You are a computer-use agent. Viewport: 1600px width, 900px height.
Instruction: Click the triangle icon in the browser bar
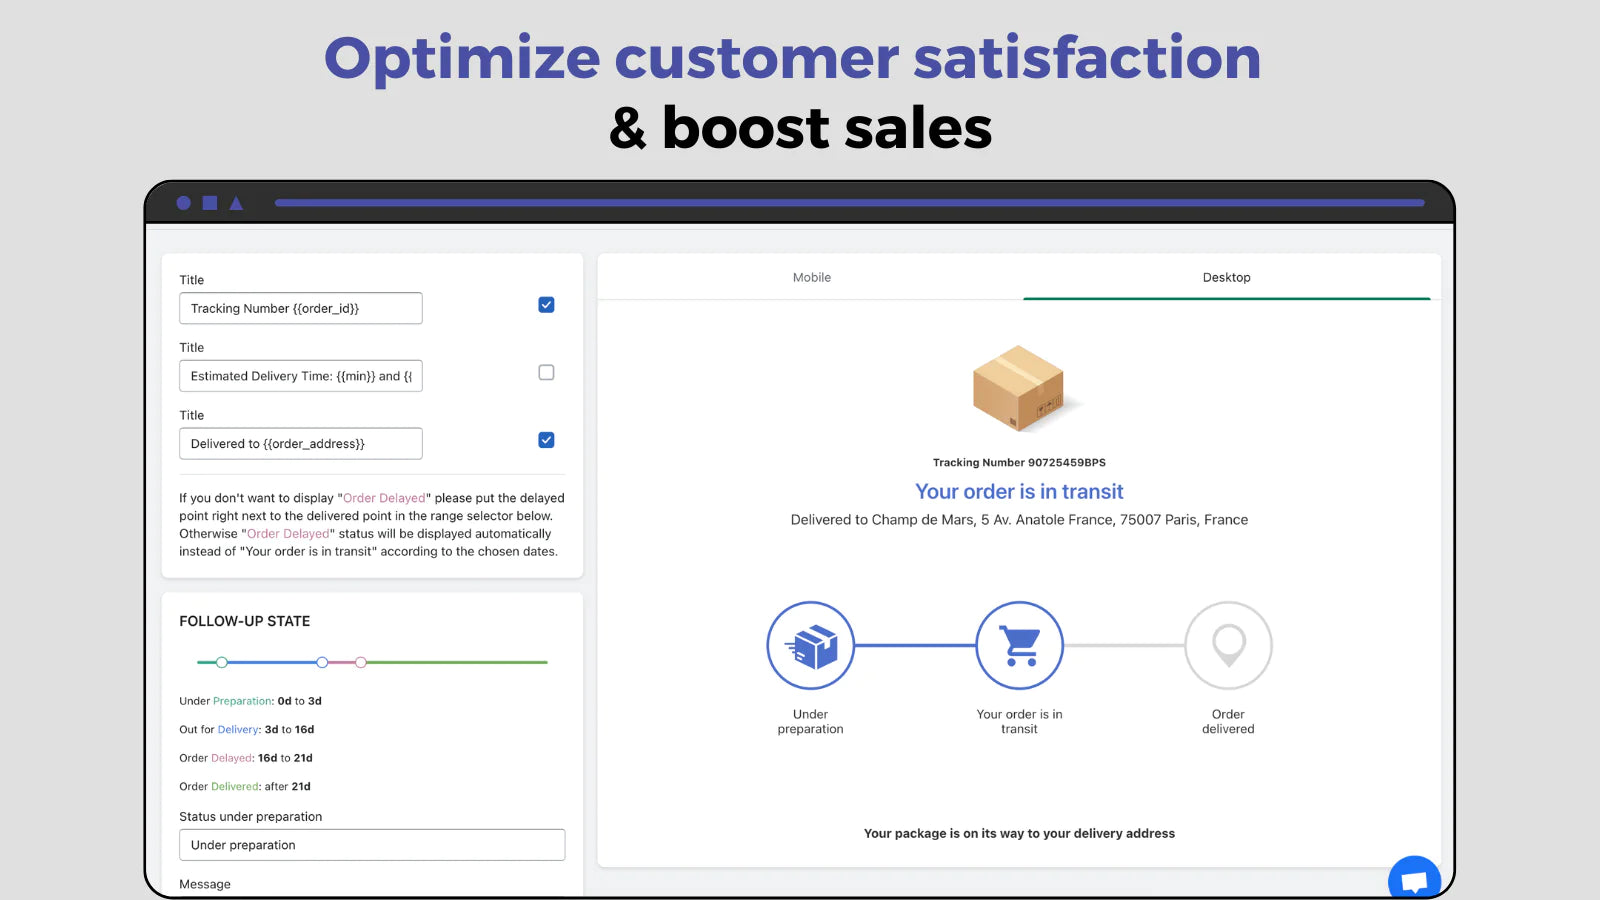click(x=235, y=202)
